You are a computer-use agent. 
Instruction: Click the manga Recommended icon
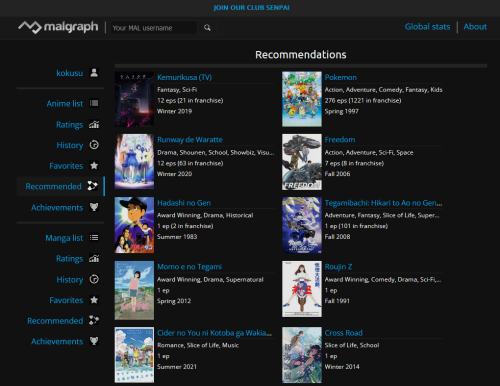pos(94,320)
